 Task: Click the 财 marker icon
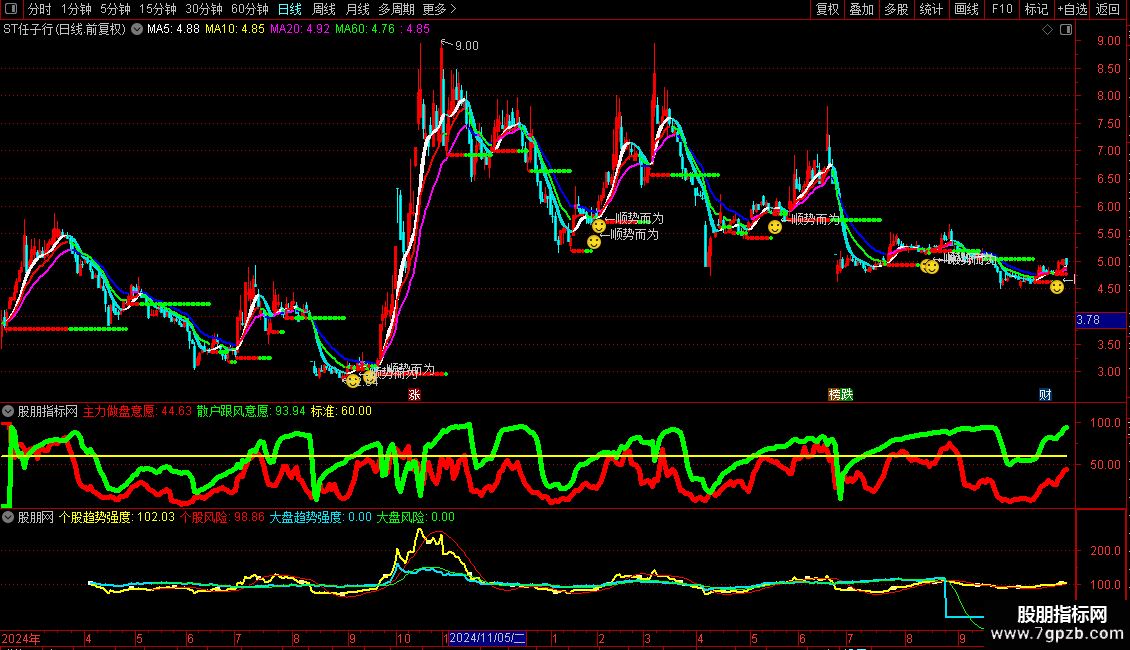[x=1045, y=395]
